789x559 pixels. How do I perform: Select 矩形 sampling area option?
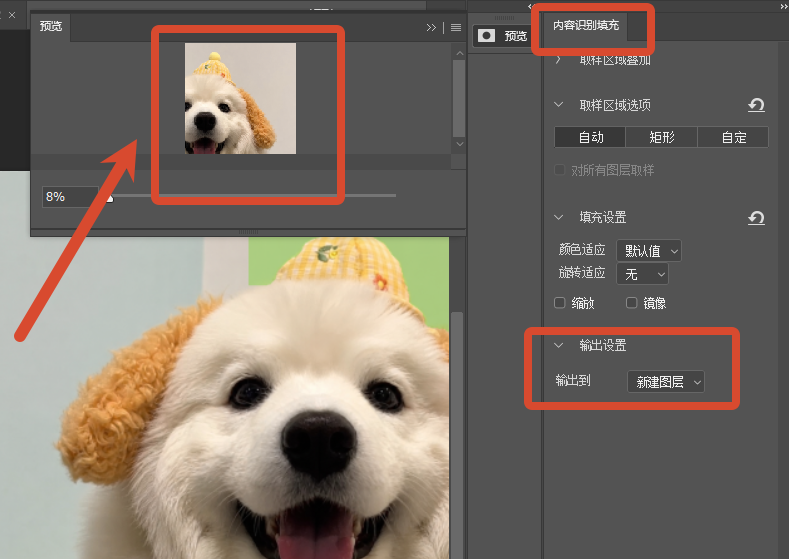coord(662,137)
